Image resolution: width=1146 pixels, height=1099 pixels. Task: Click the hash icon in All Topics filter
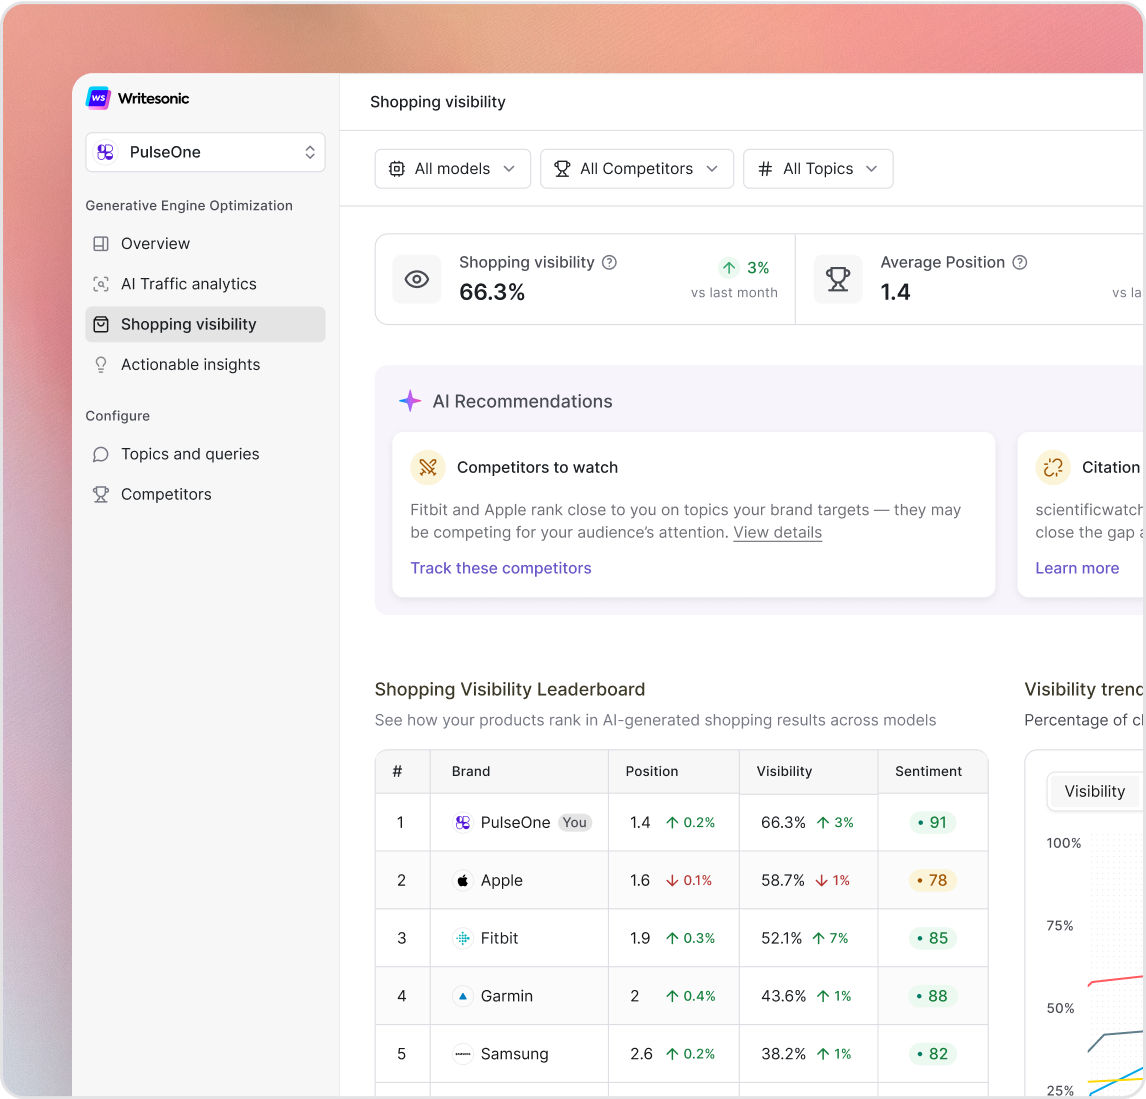click(765, 169)
